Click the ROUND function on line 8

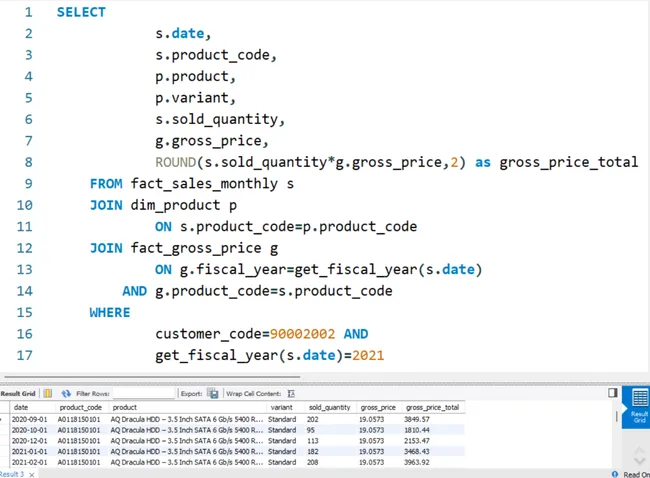tap(175, 162)
